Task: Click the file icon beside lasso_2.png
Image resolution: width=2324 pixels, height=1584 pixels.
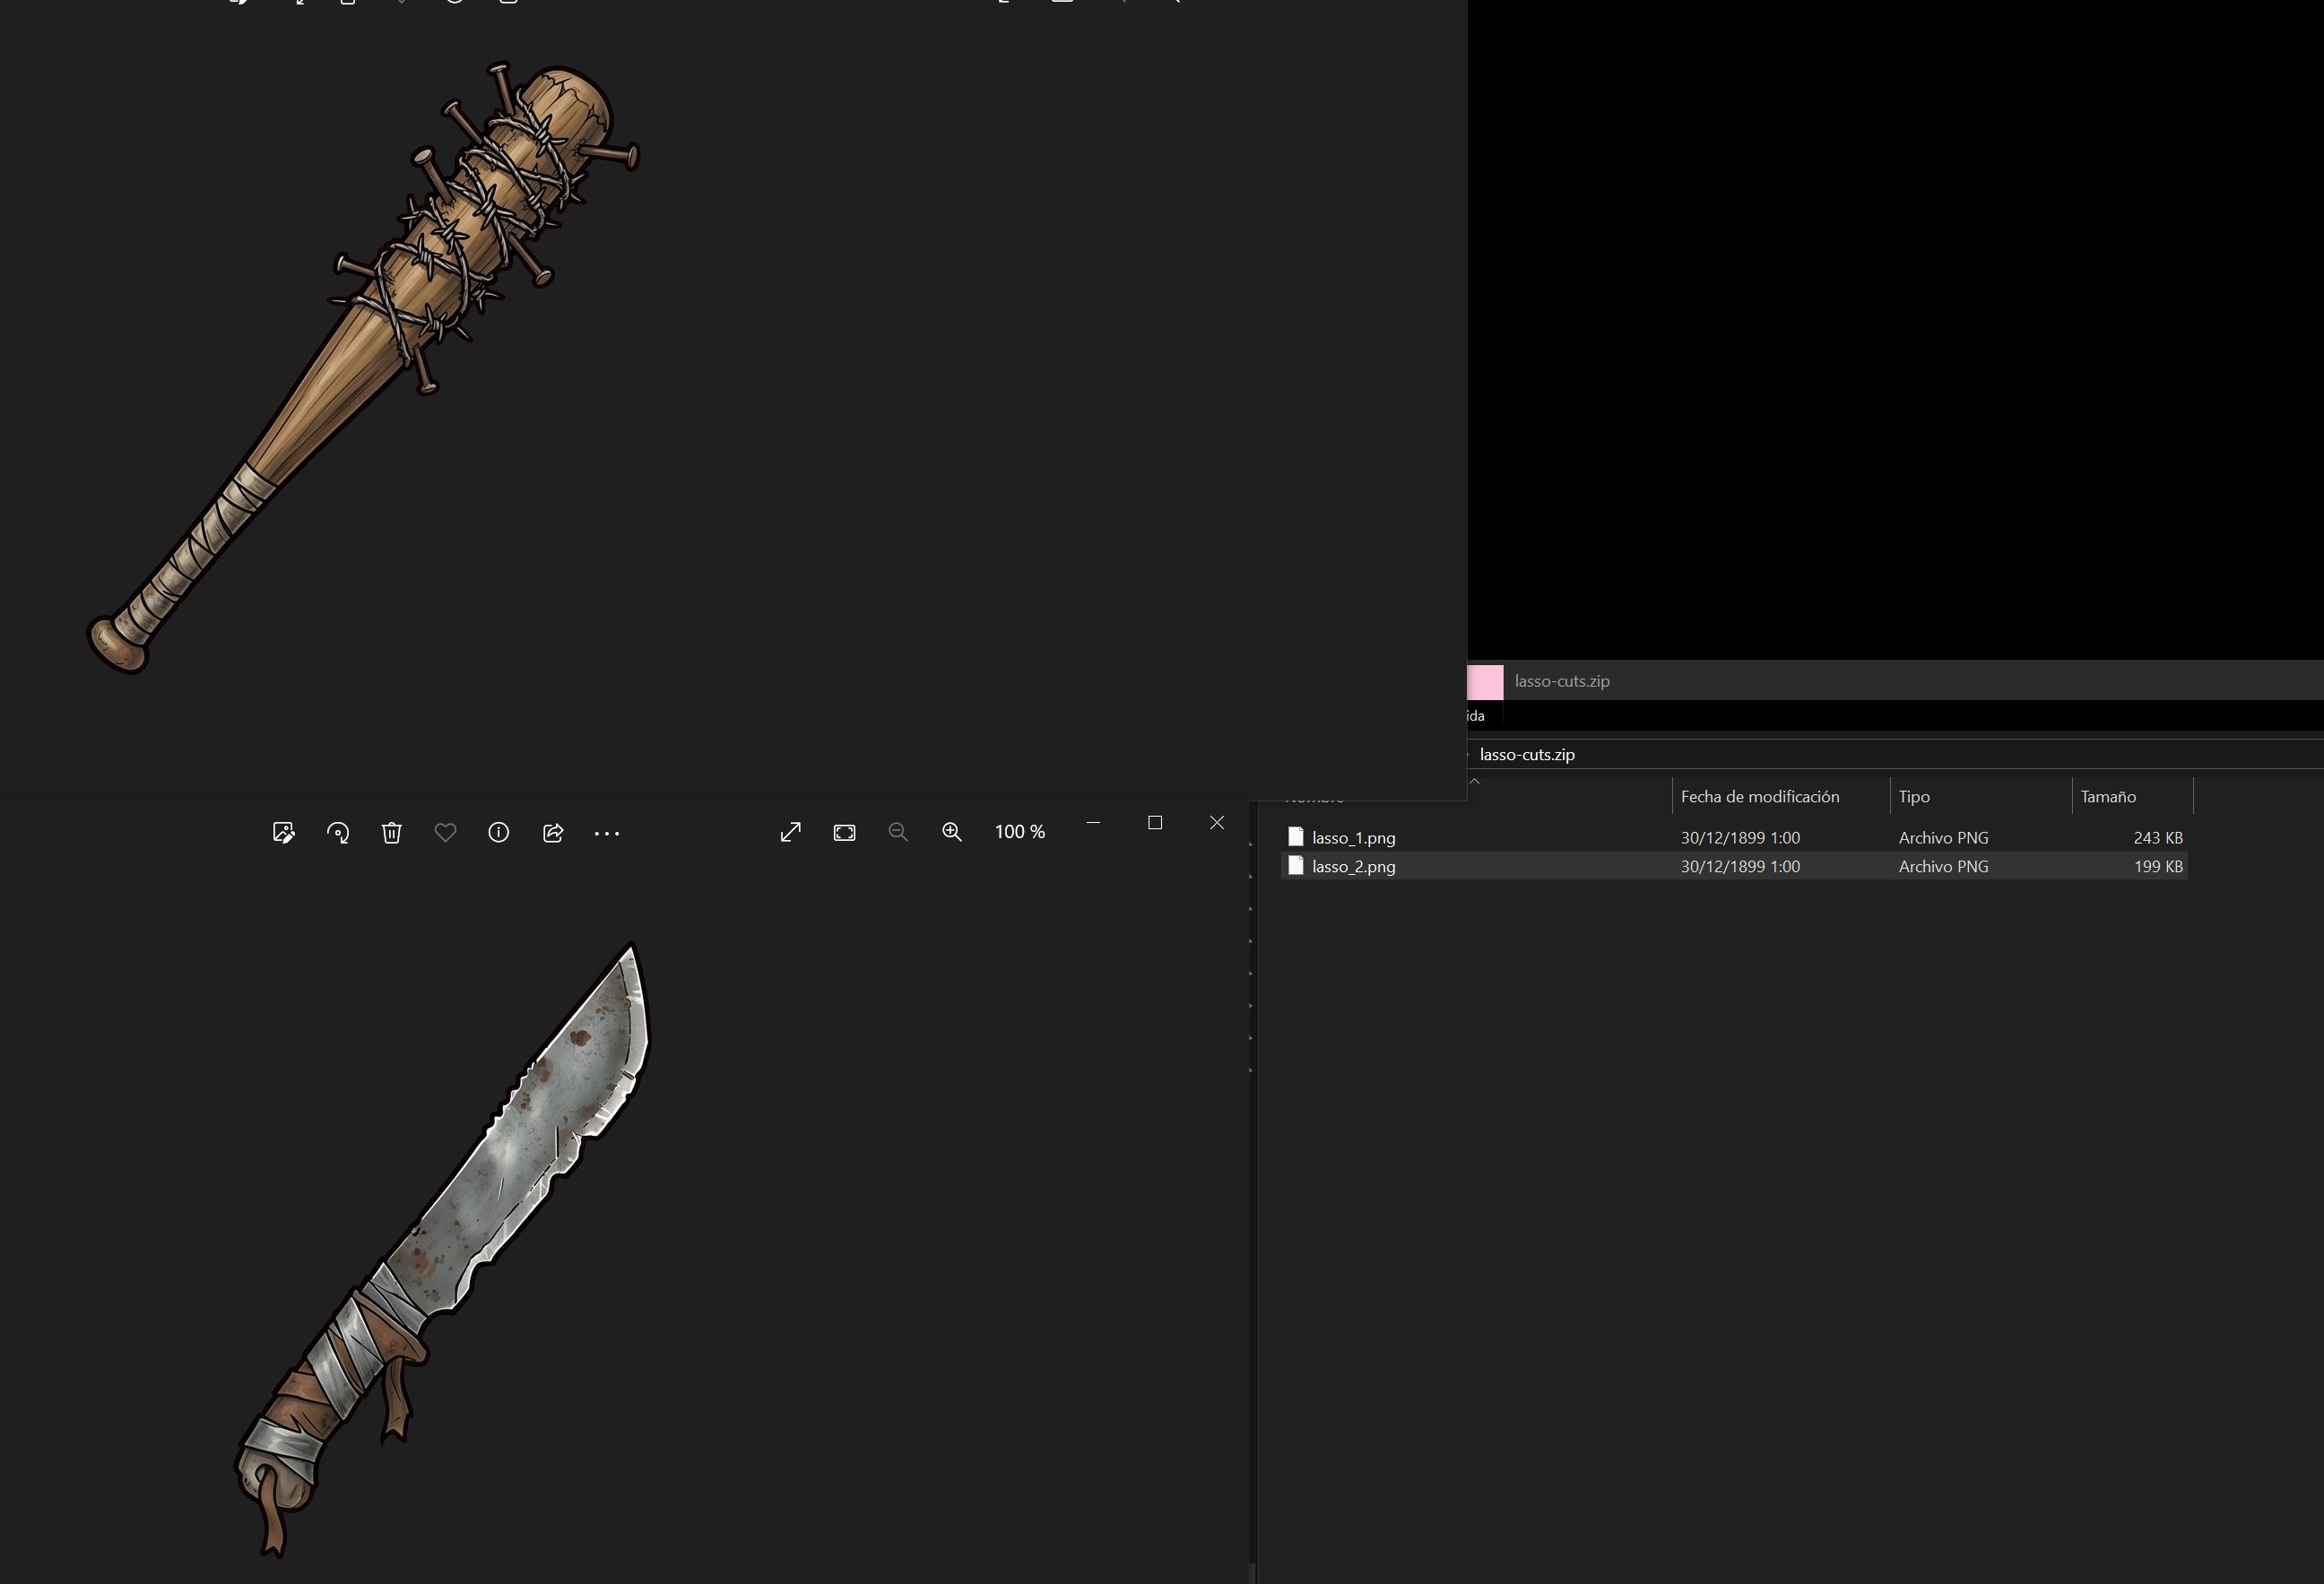Action: (1296, 866)
